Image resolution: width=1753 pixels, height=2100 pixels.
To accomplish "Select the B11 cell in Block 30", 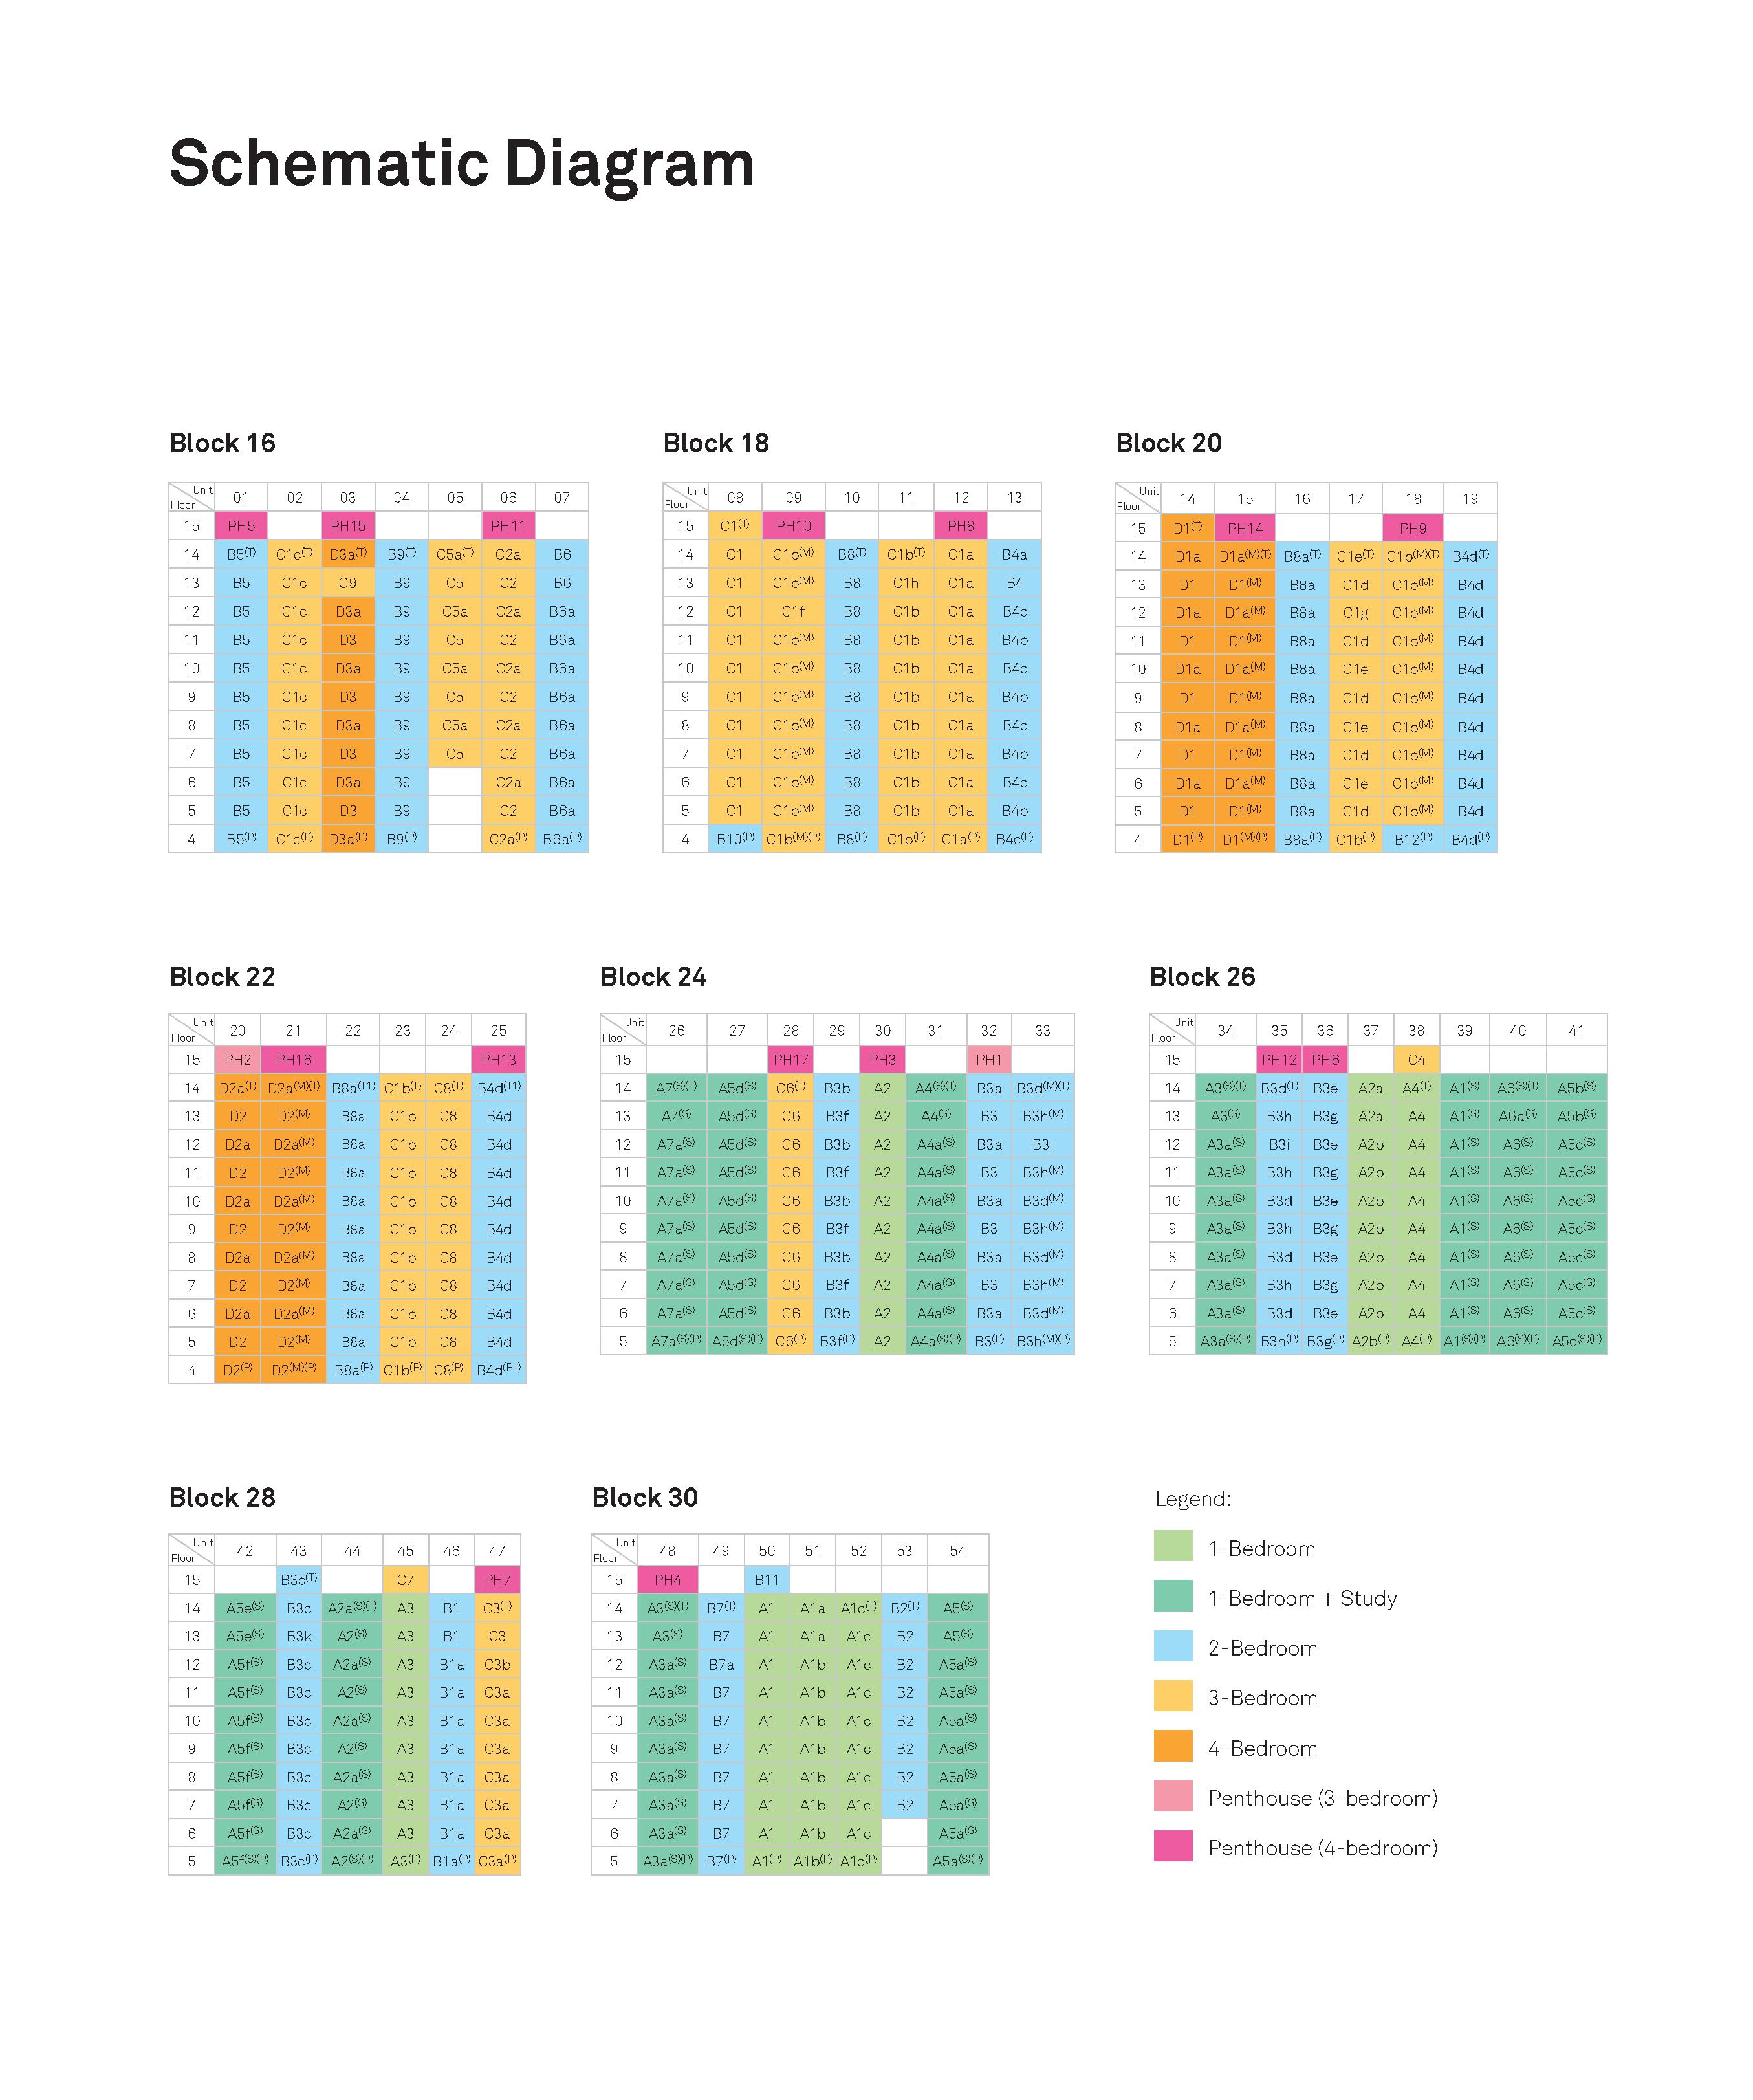I will tap(767, 1580).
